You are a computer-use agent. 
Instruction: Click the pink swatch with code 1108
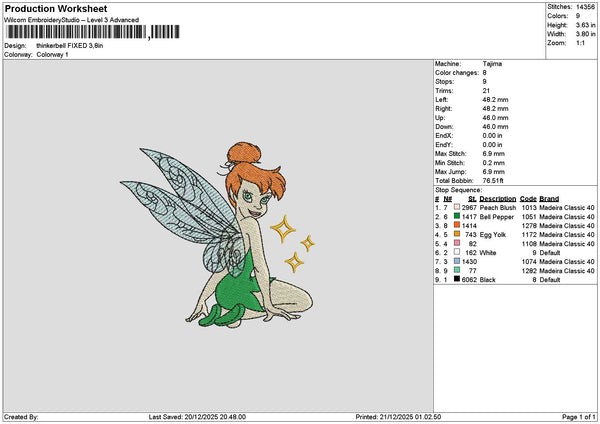point(457,243)
